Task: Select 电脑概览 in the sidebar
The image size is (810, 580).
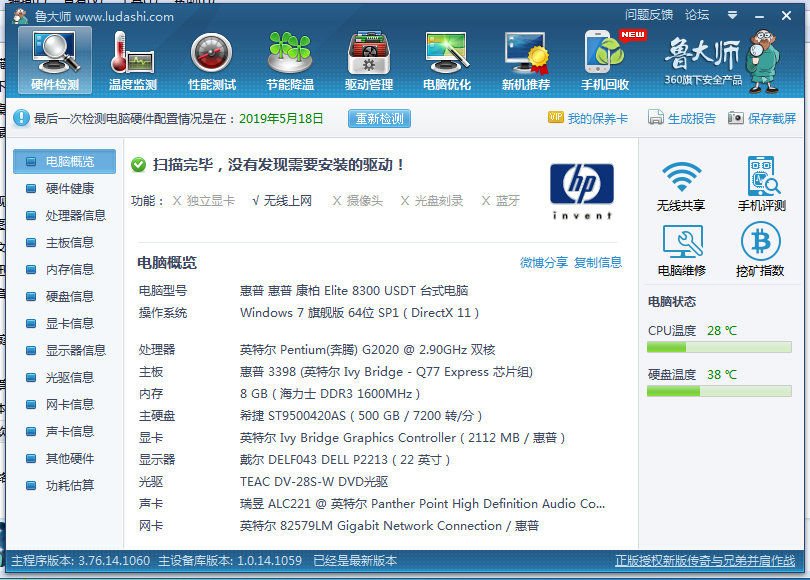Action: pyautogui.click(x=65, y=162)
